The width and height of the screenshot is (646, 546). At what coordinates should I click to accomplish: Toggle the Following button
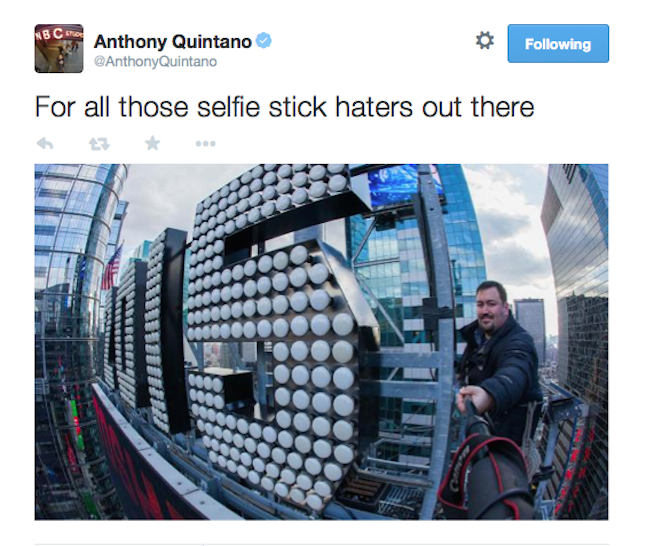(558, 44)
